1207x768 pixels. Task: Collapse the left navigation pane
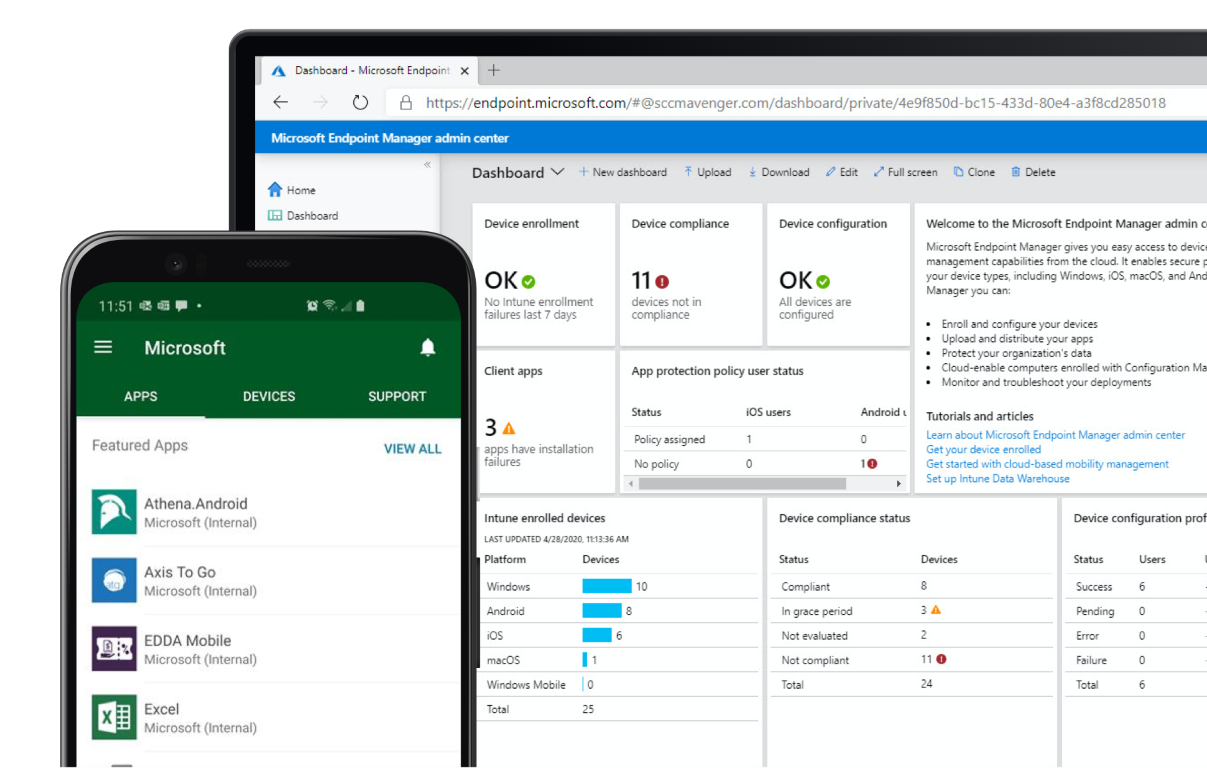(x=427, y=163)
